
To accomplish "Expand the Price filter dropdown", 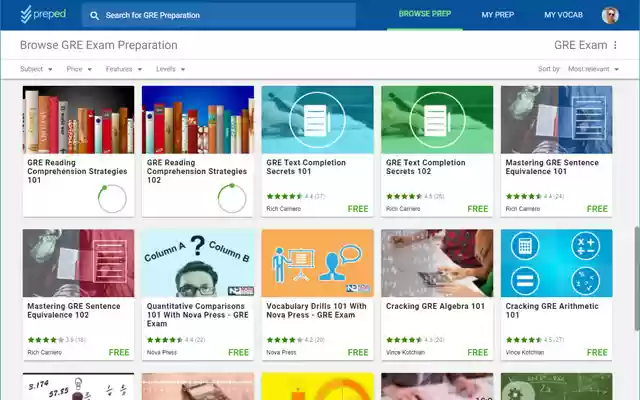I will [x=79, y=69].
